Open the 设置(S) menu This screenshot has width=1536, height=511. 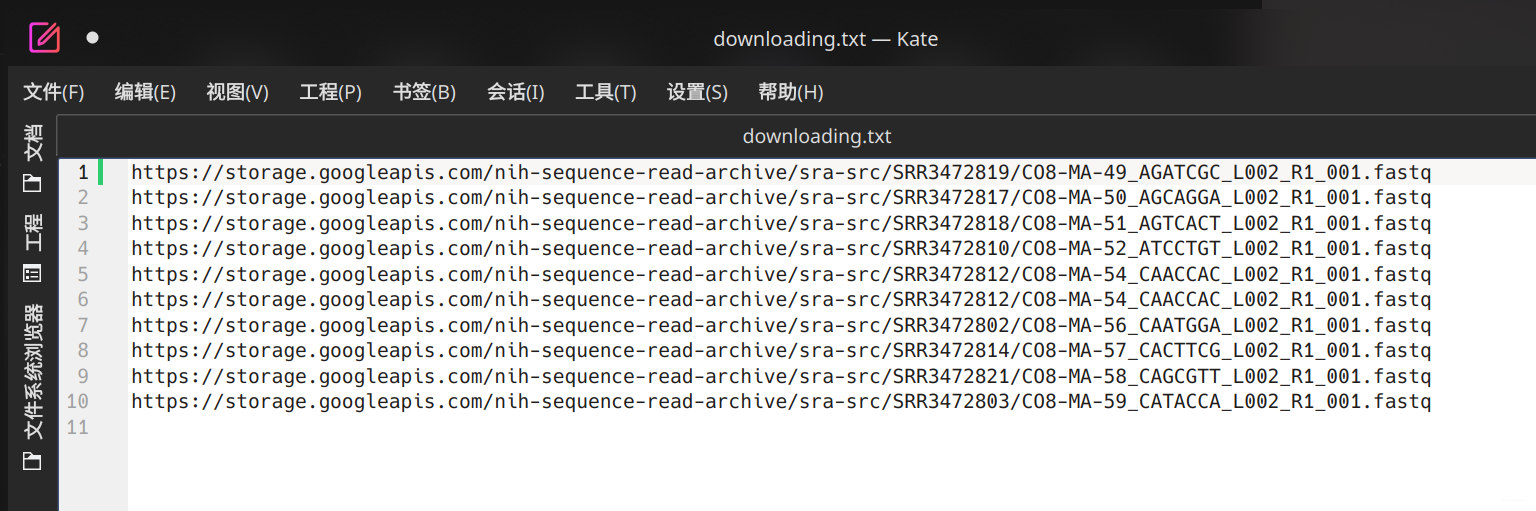[697, 92]
